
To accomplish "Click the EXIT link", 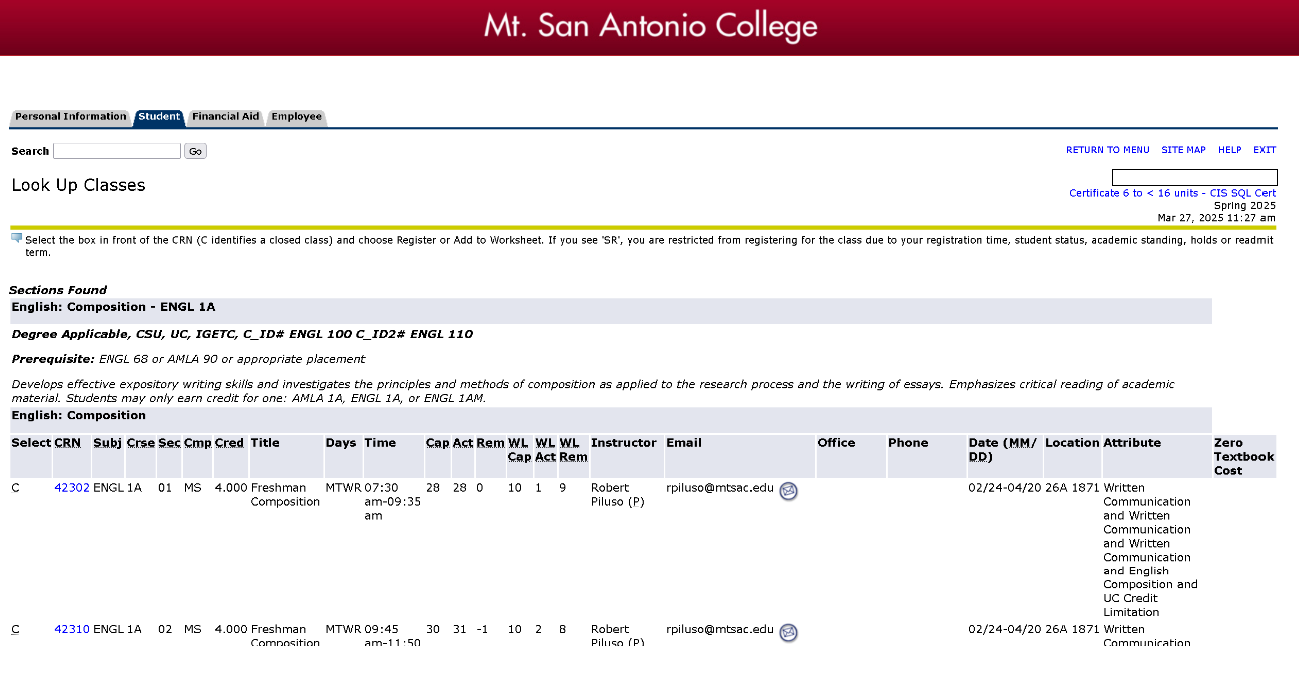I will click(1264, 150).
